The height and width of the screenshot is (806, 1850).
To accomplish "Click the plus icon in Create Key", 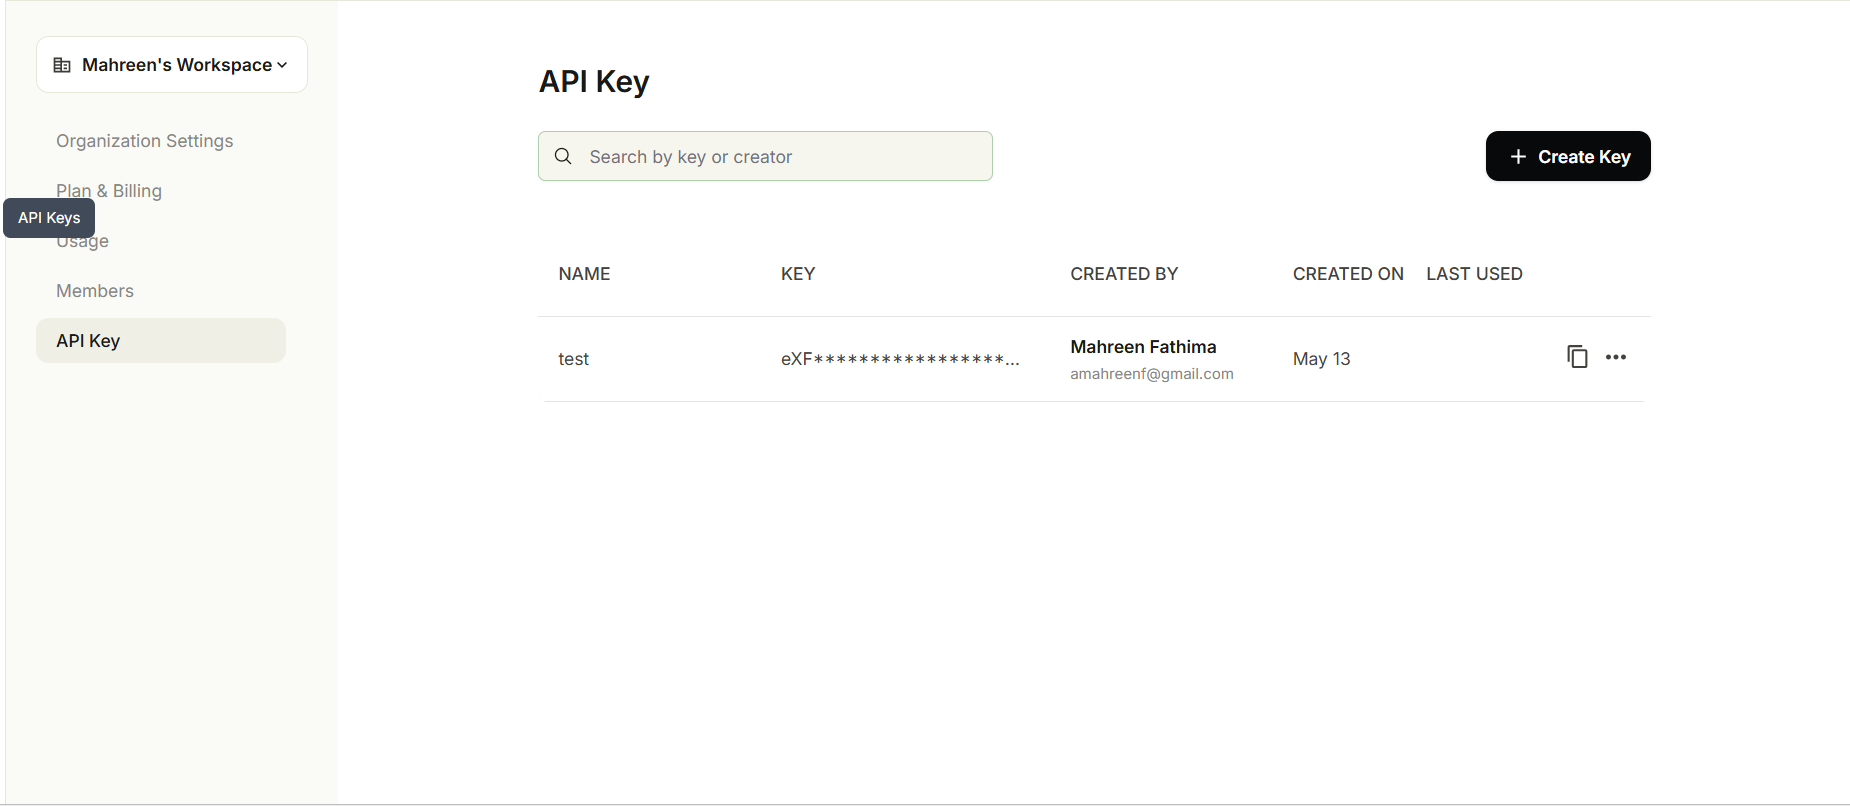I will (1518, 156).
